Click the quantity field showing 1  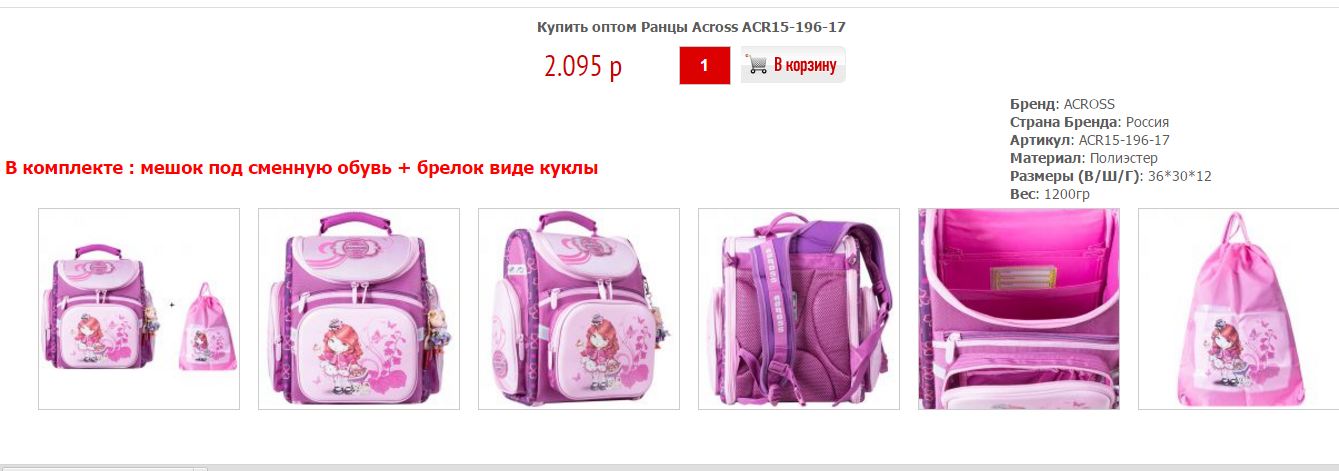tap(704, 66)
